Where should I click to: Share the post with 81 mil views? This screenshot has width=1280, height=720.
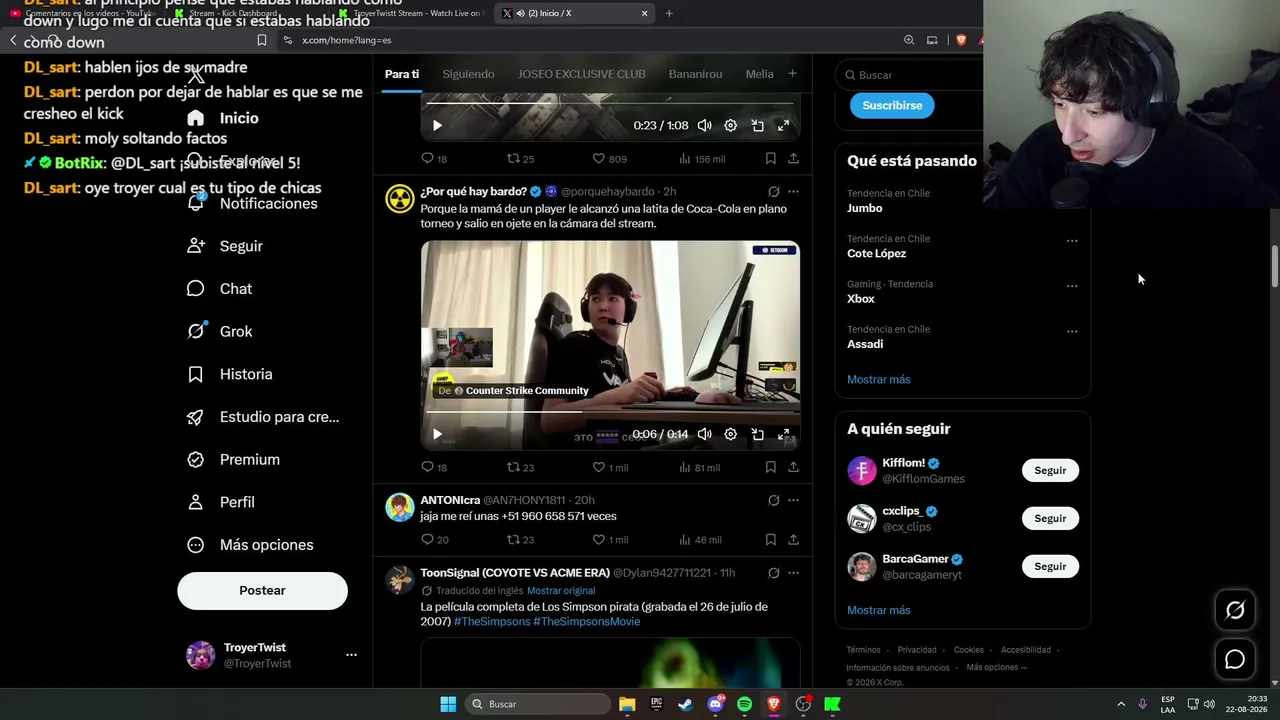pyautogui.click(x=793, y=467)
